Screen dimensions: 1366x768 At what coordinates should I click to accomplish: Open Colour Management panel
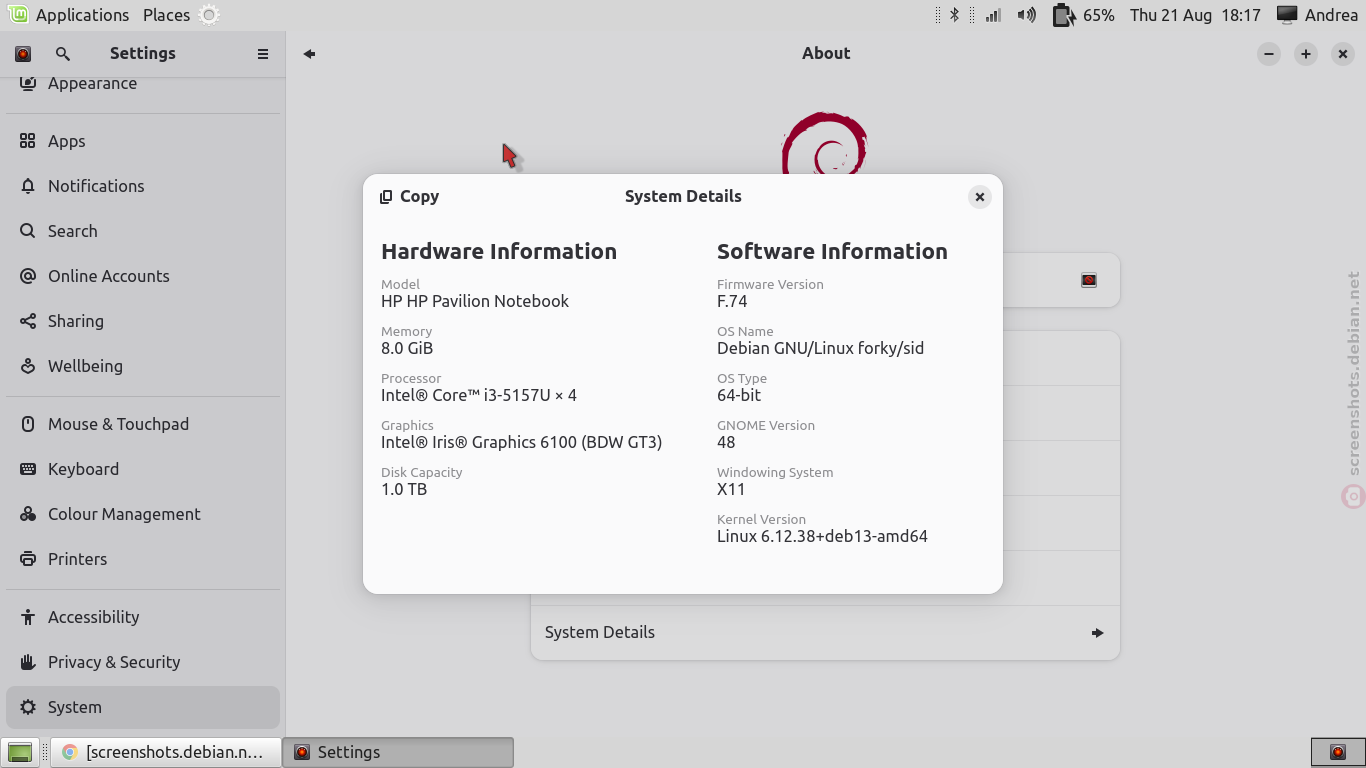[143, 514]
